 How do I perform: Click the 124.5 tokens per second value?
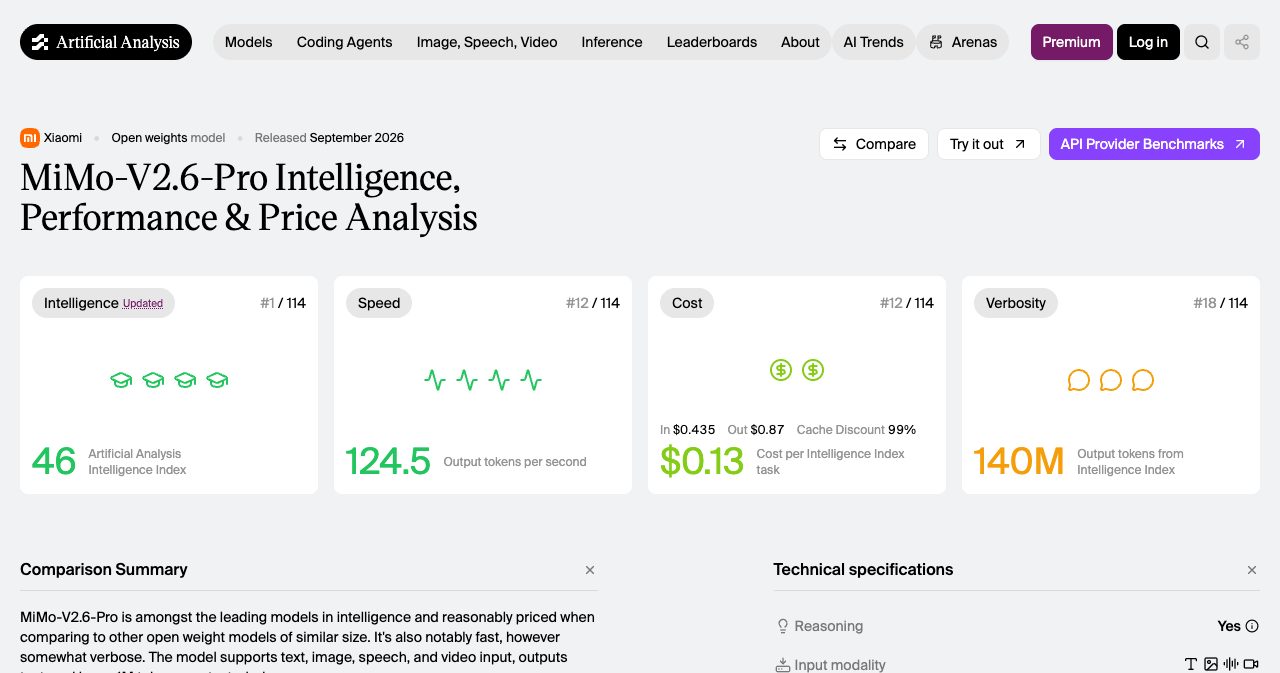pos(388,461)
